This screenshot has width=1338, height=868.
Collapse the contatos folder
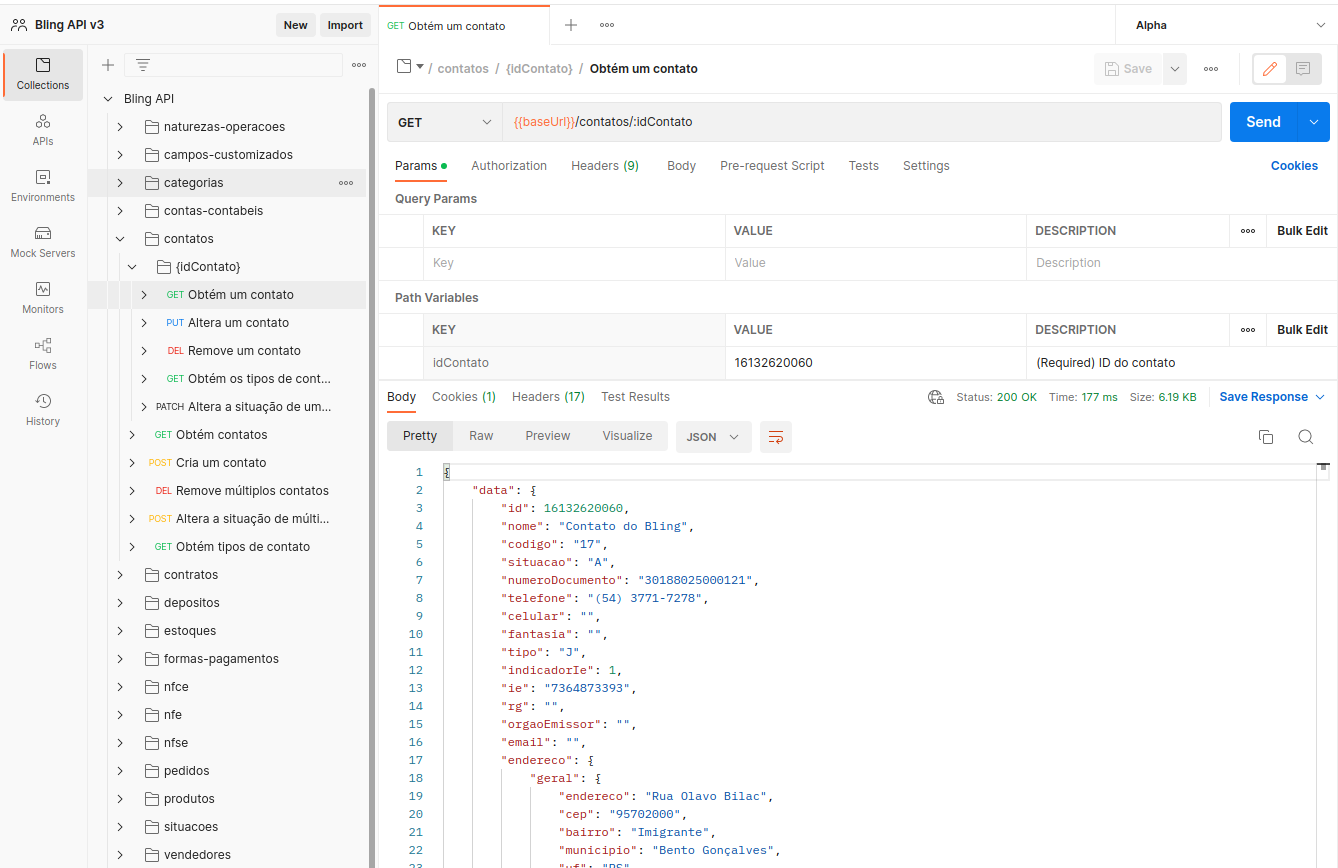[x=120, y=239]
